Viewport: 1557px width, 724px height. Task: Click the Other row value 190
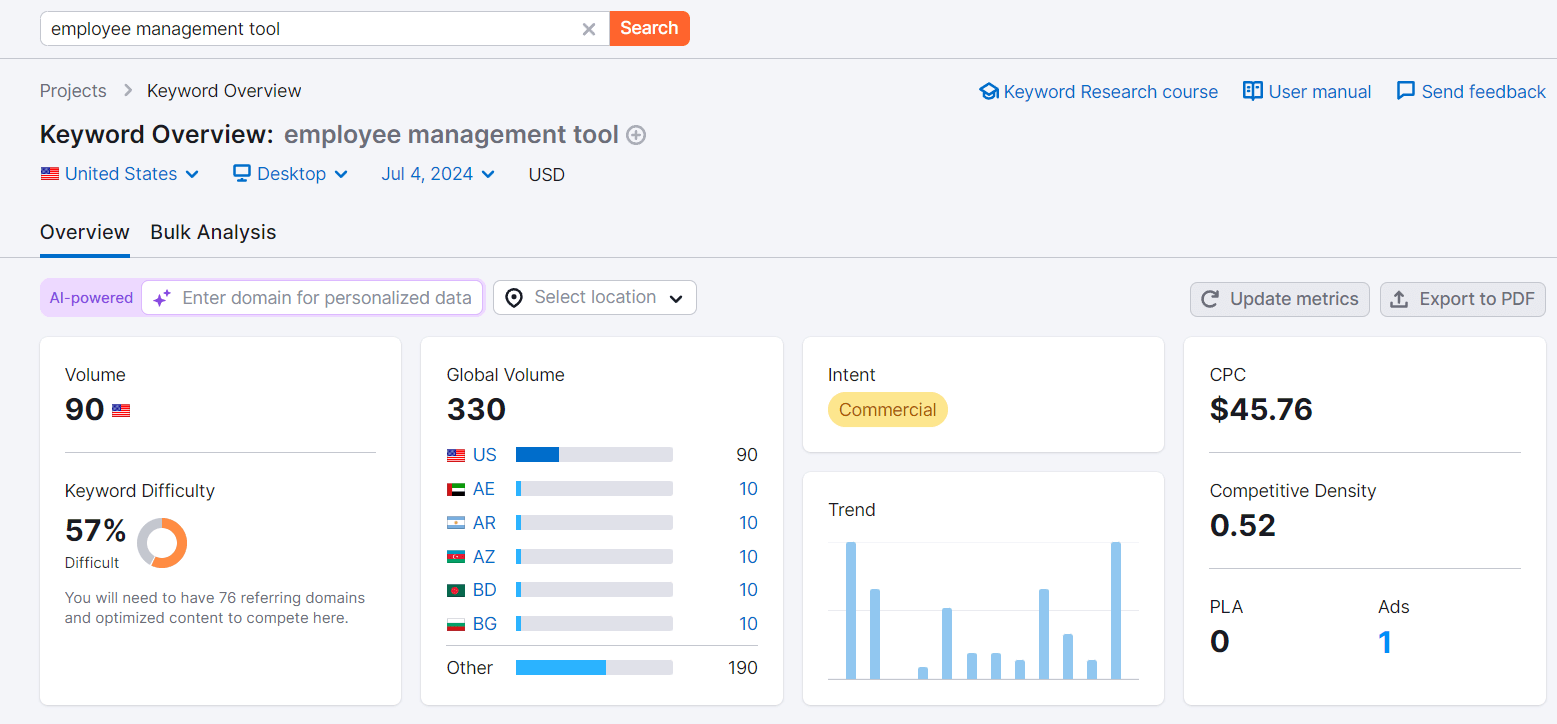pyautogui.click(x=742, y=668)
